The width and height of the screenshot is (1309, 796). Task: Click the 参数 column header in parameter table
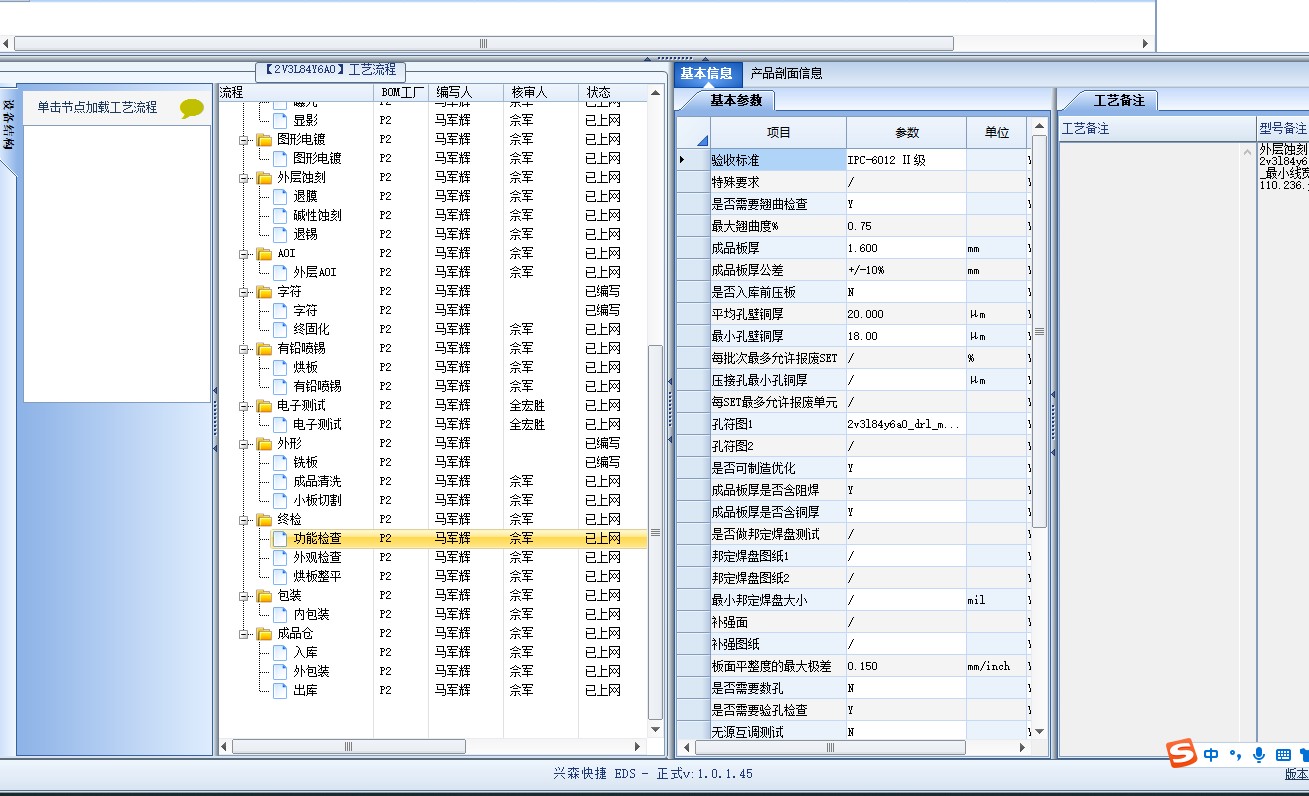pos(906,132)
